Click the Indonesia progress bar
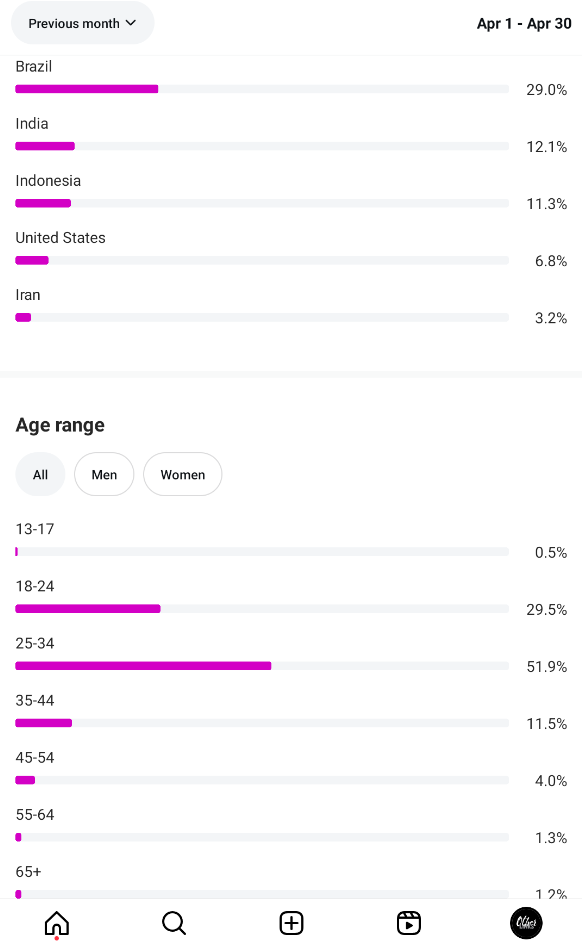Image resolution: width=582 pixels, height=945 pixels. 262,203
